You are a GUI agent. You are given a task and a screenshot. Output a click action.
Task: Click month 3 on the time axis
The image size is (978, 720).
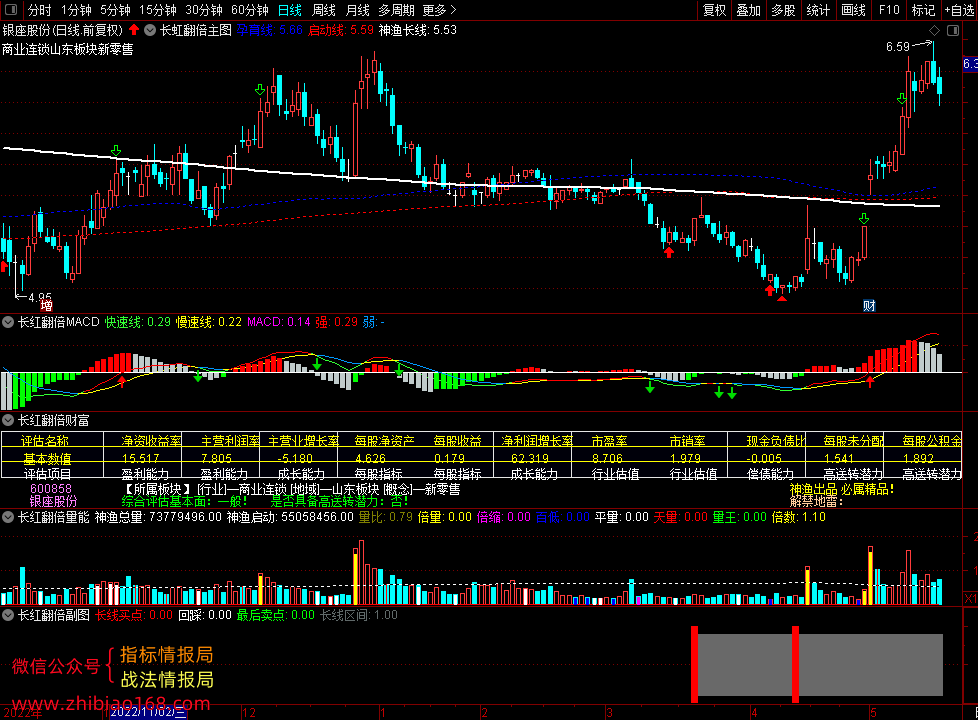(609, 713)
